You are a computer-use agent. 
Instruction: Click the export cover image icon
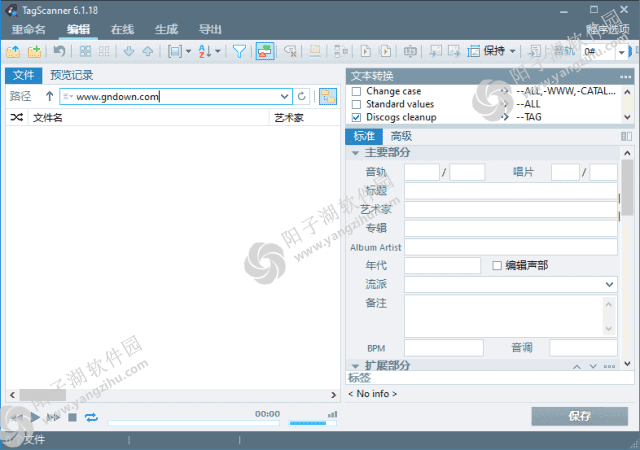pyautogui.click(x=454, y=51)
